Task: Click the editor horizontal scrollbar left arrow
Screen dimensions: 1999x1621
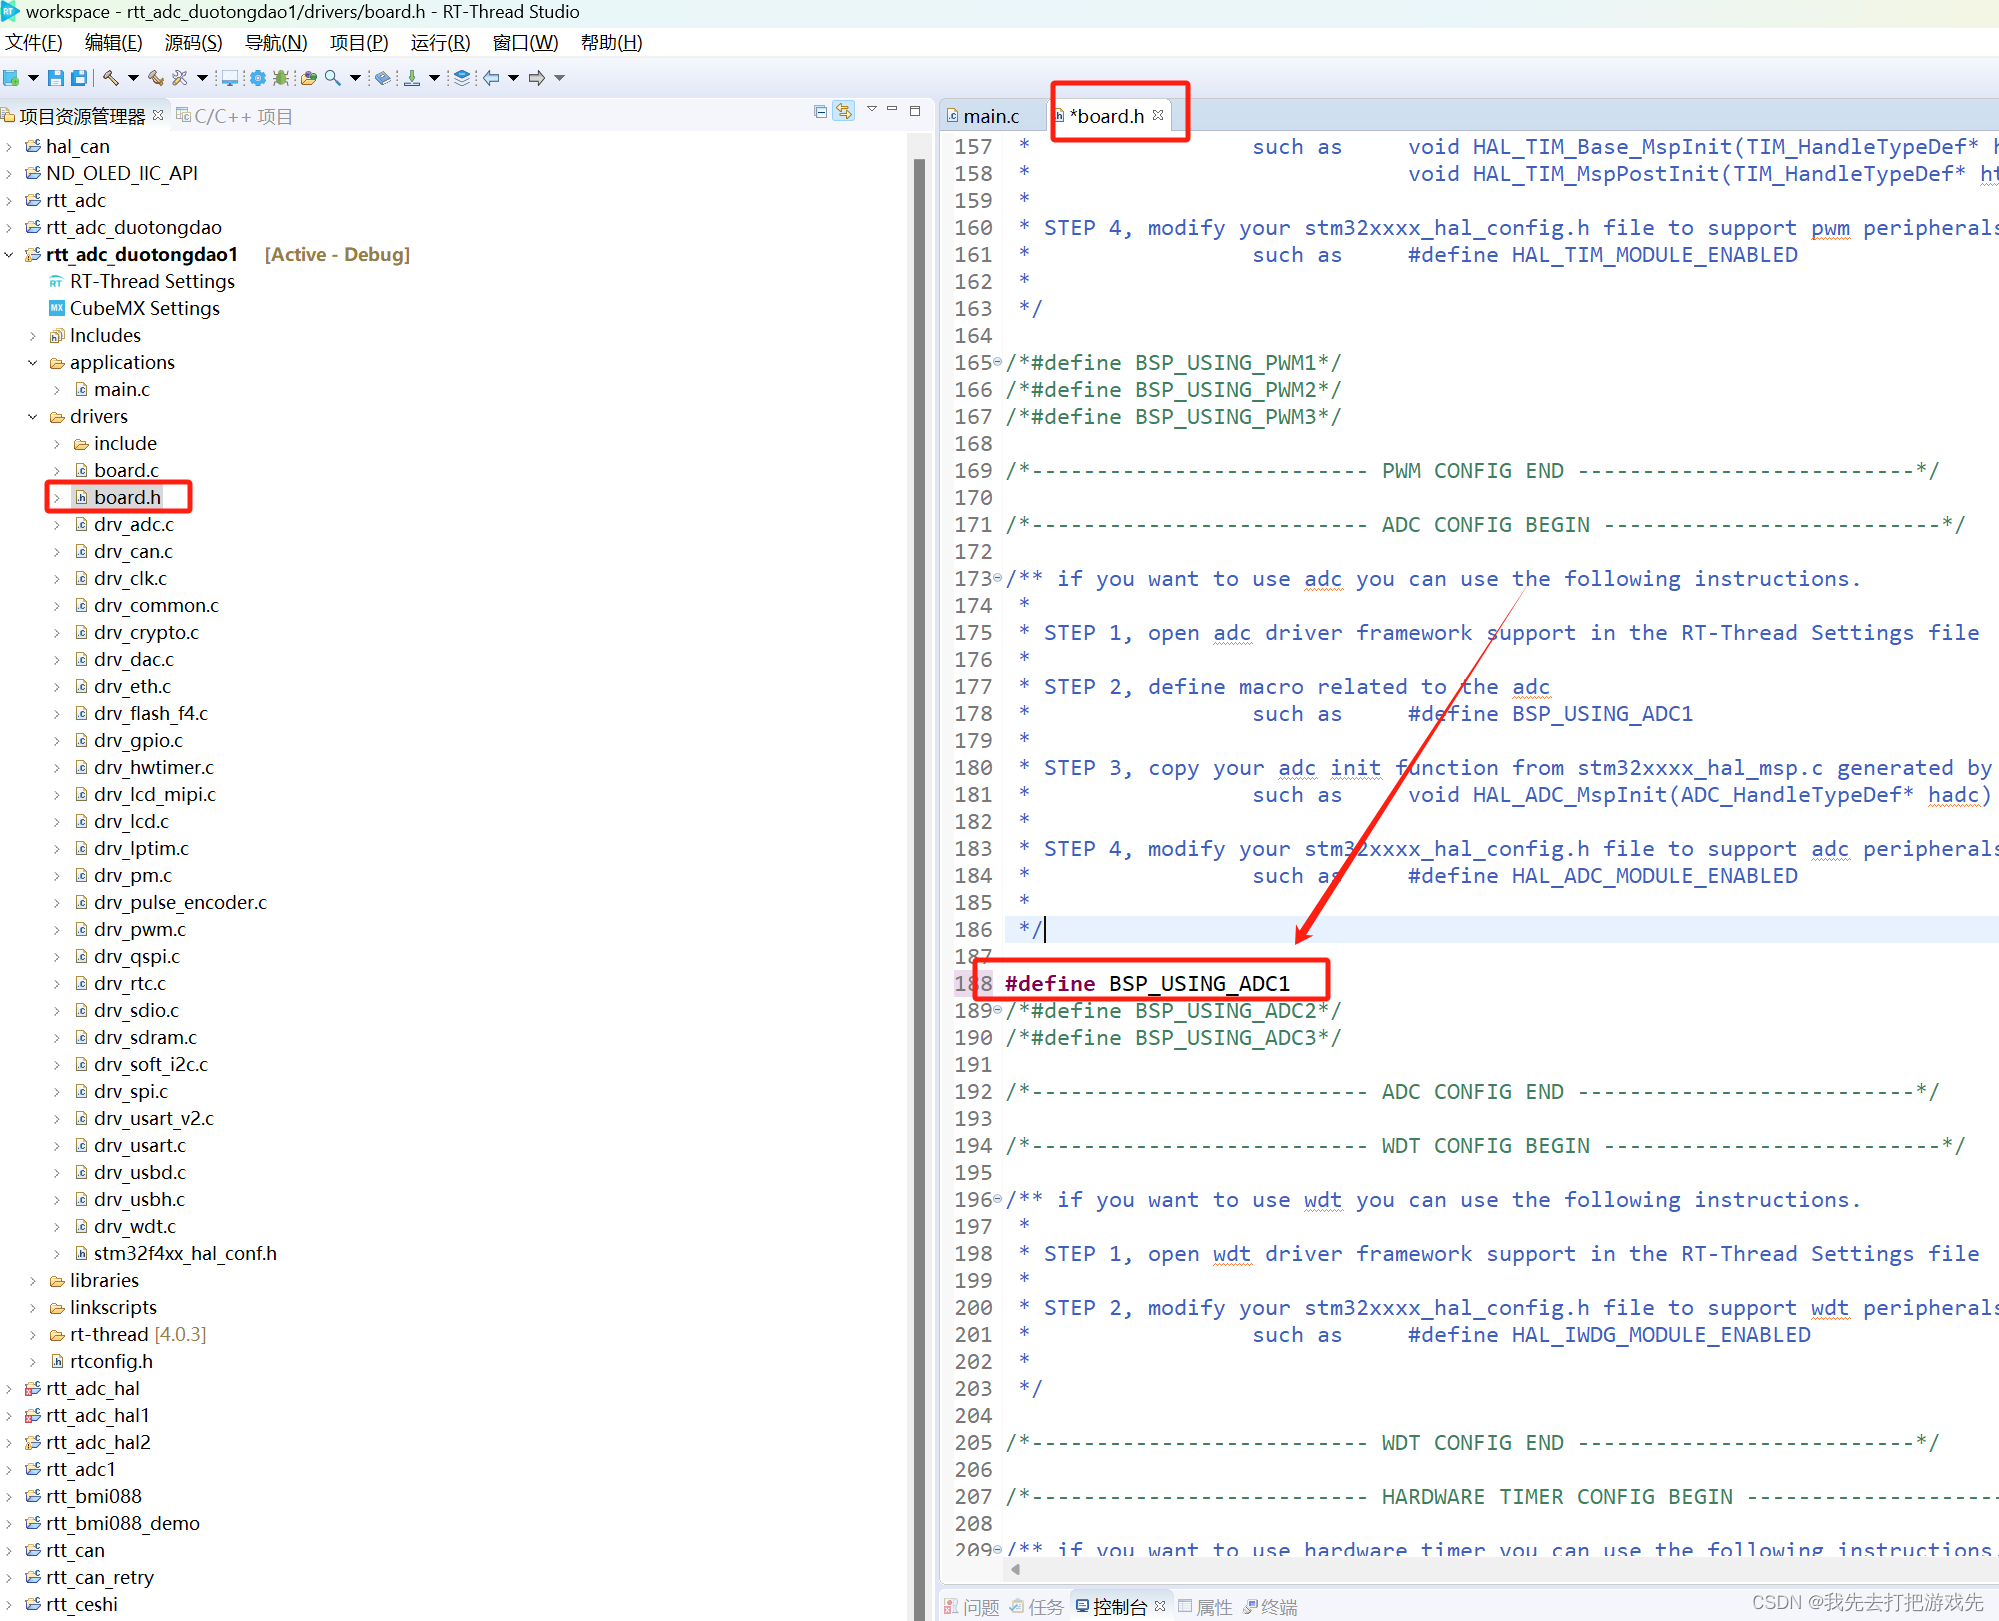Action: point(1016,1569)
